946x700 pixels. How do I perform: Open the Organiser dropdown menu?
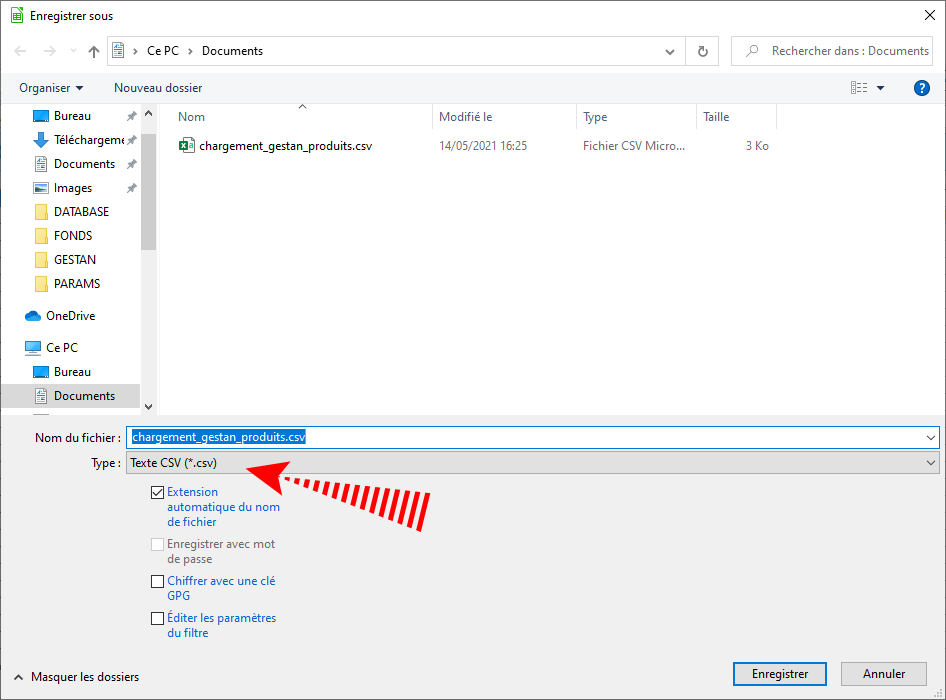pyautogui.click(x=51, y=88)
